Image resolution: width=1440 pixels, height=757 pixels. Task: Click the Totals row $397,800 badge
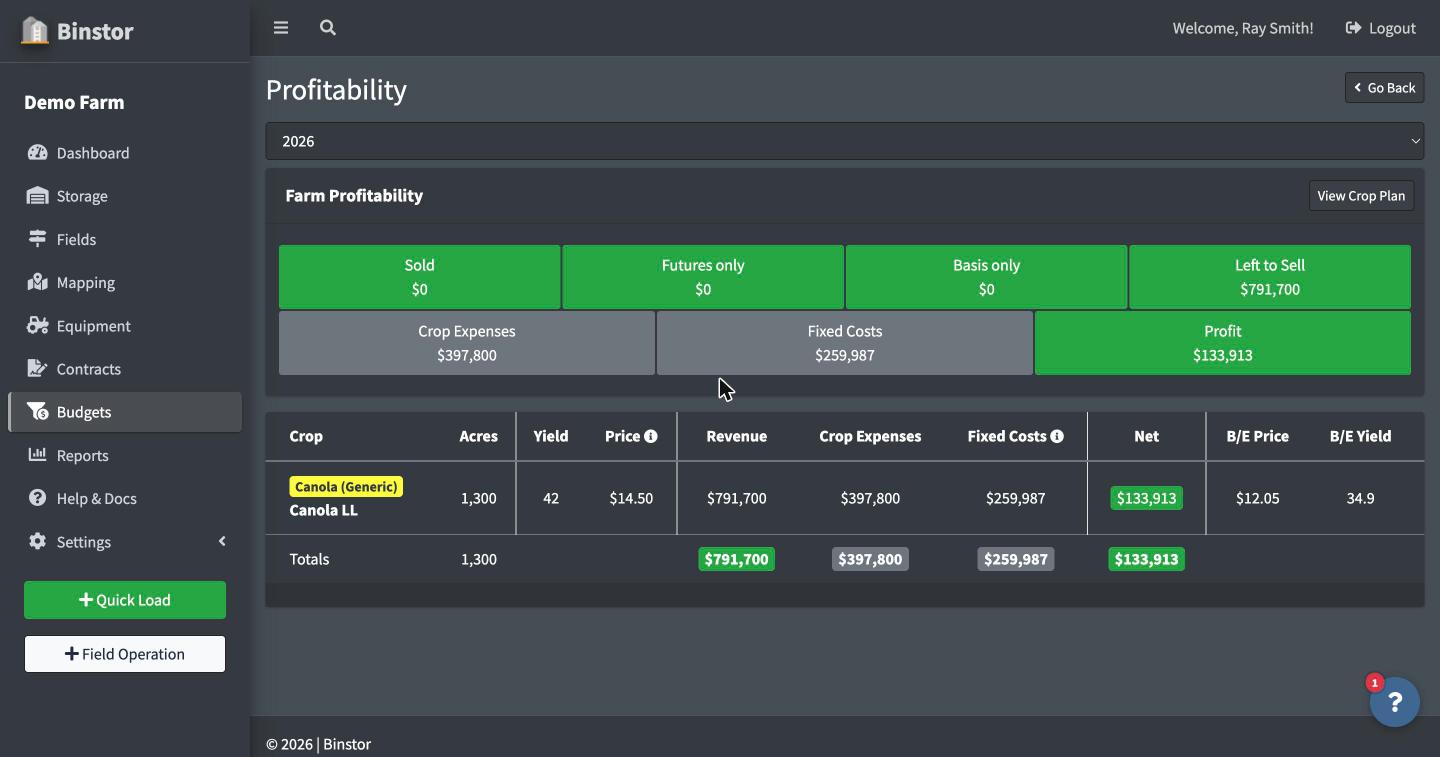pos(870,559)
